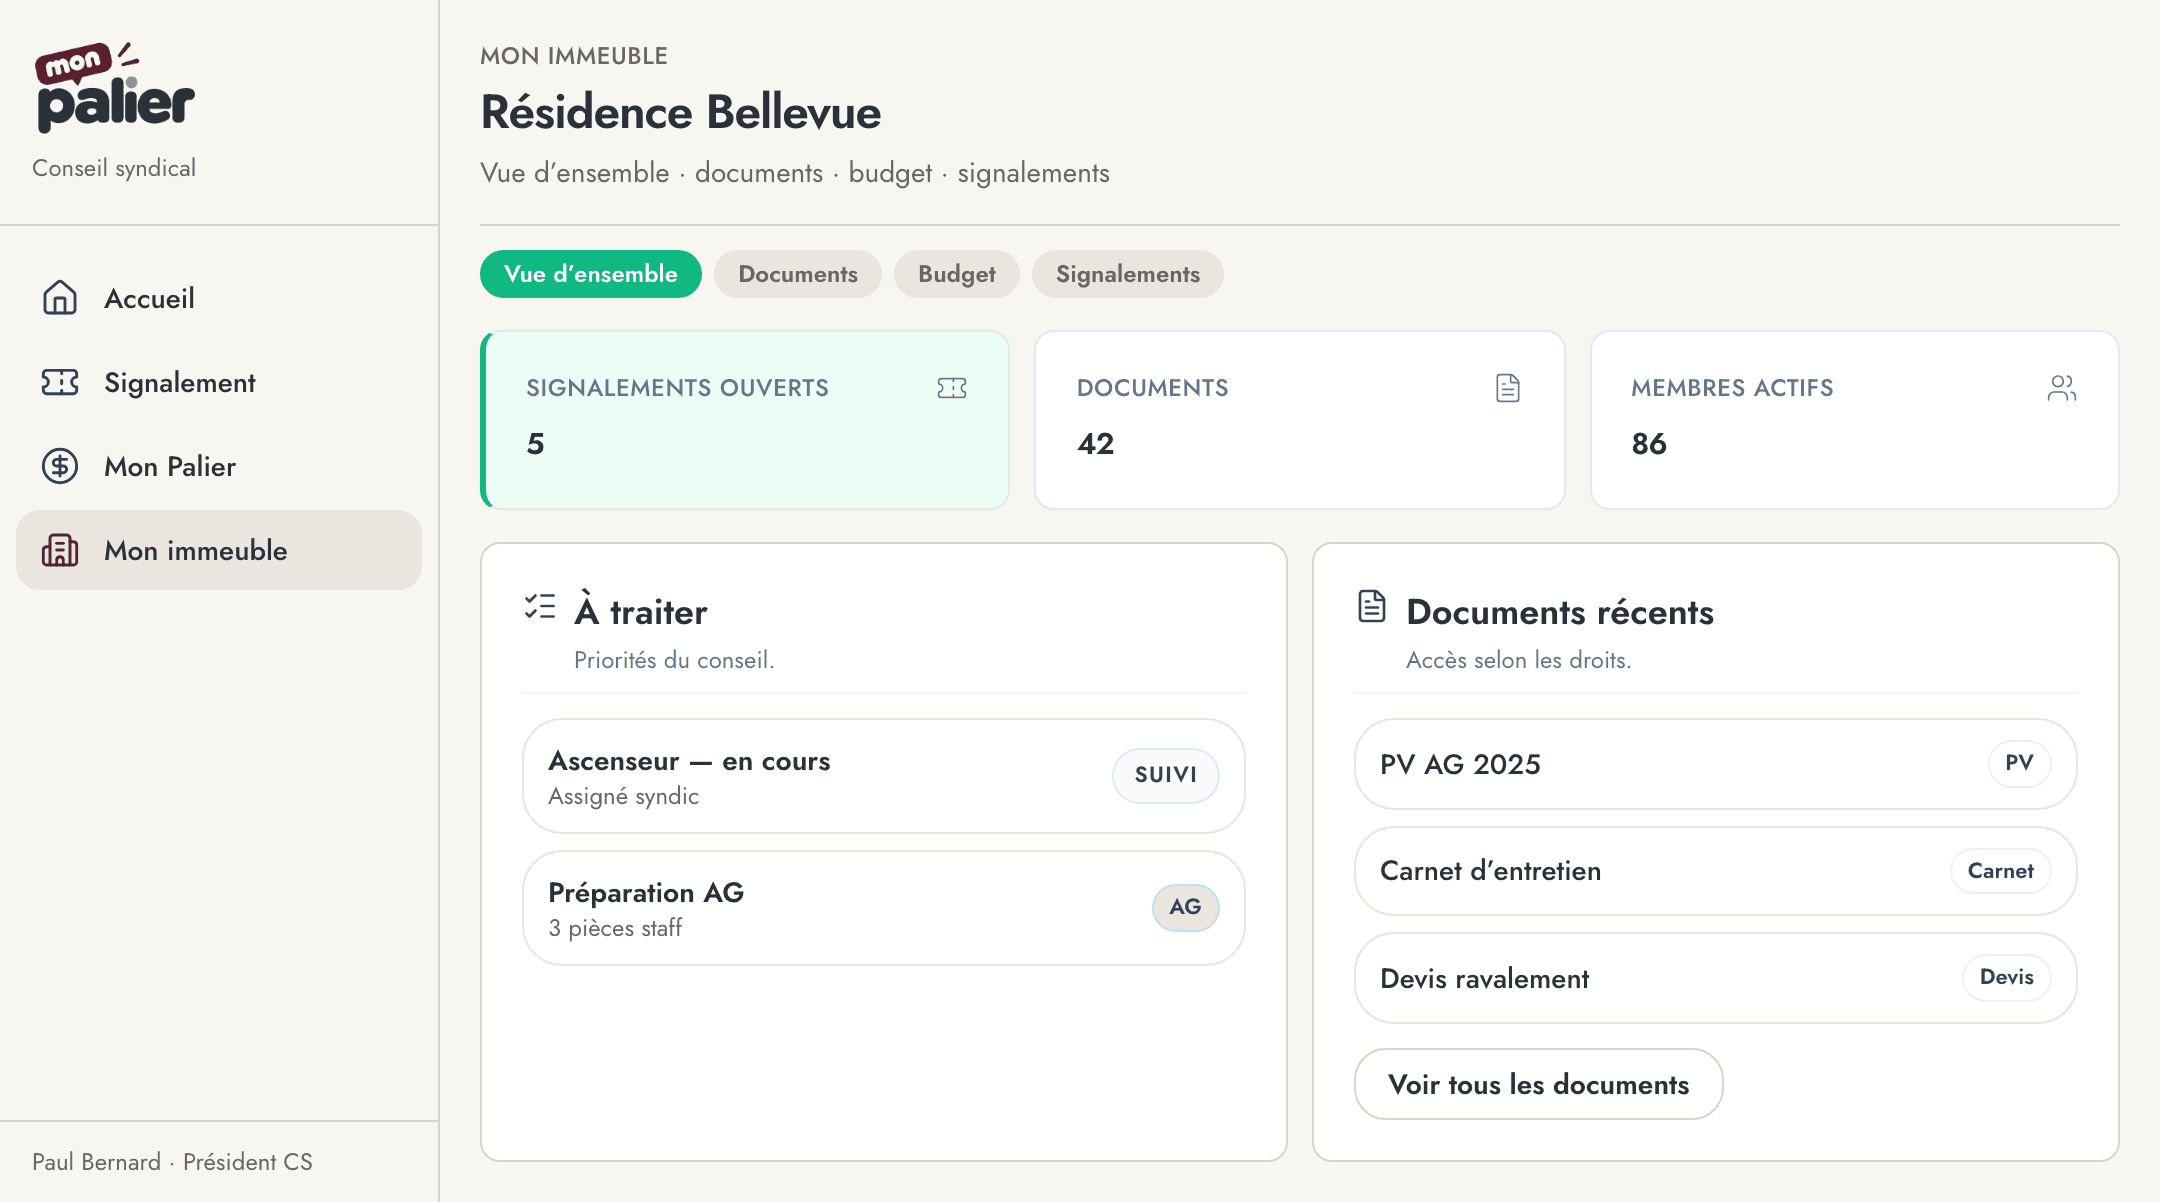
Task: Click the Résidence Bellevue heading
Action: 681,112
